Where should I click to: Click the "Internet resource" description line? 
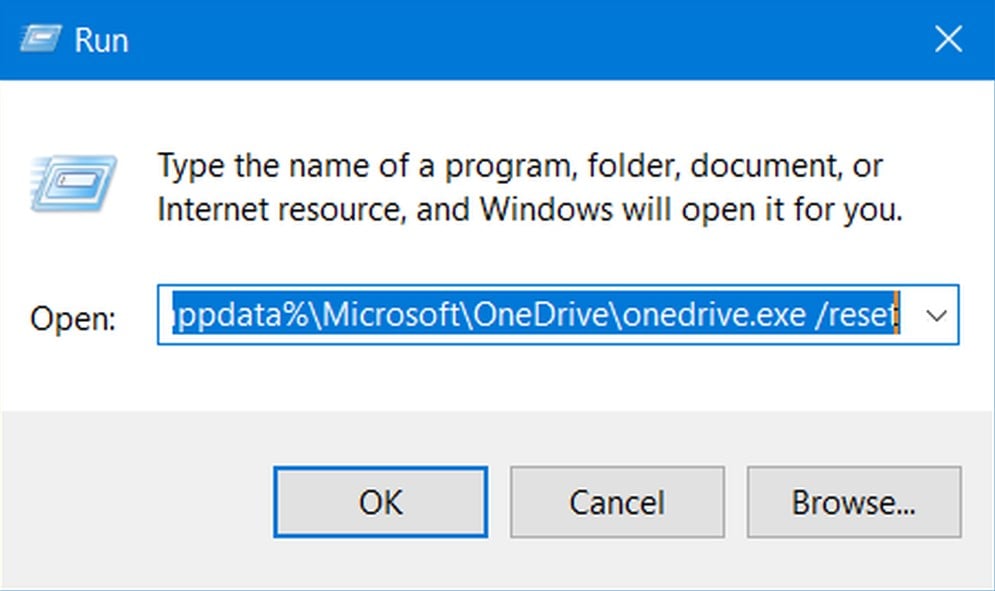pos(530,211)
